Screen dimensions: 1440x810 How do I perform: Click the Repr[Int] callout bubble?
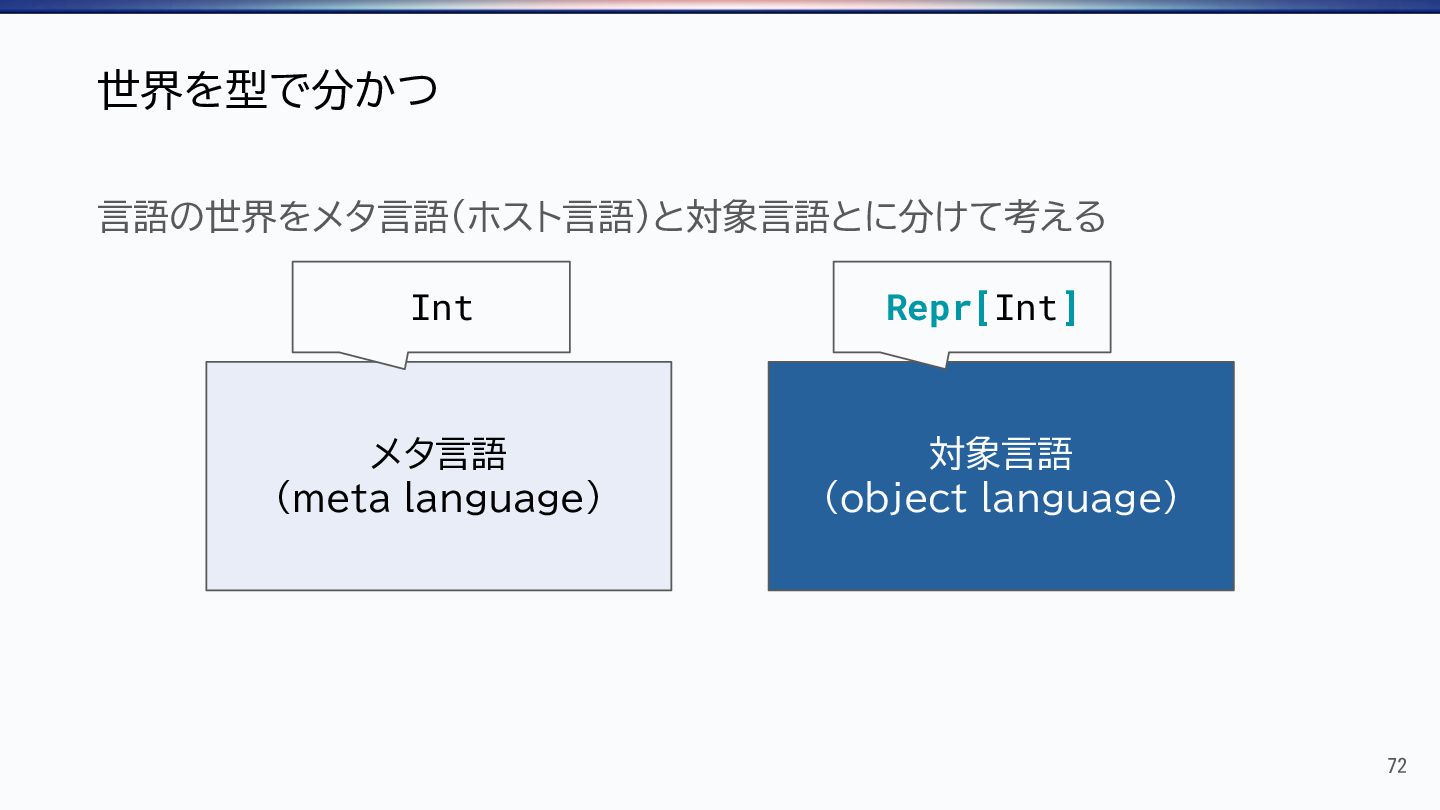972,307
